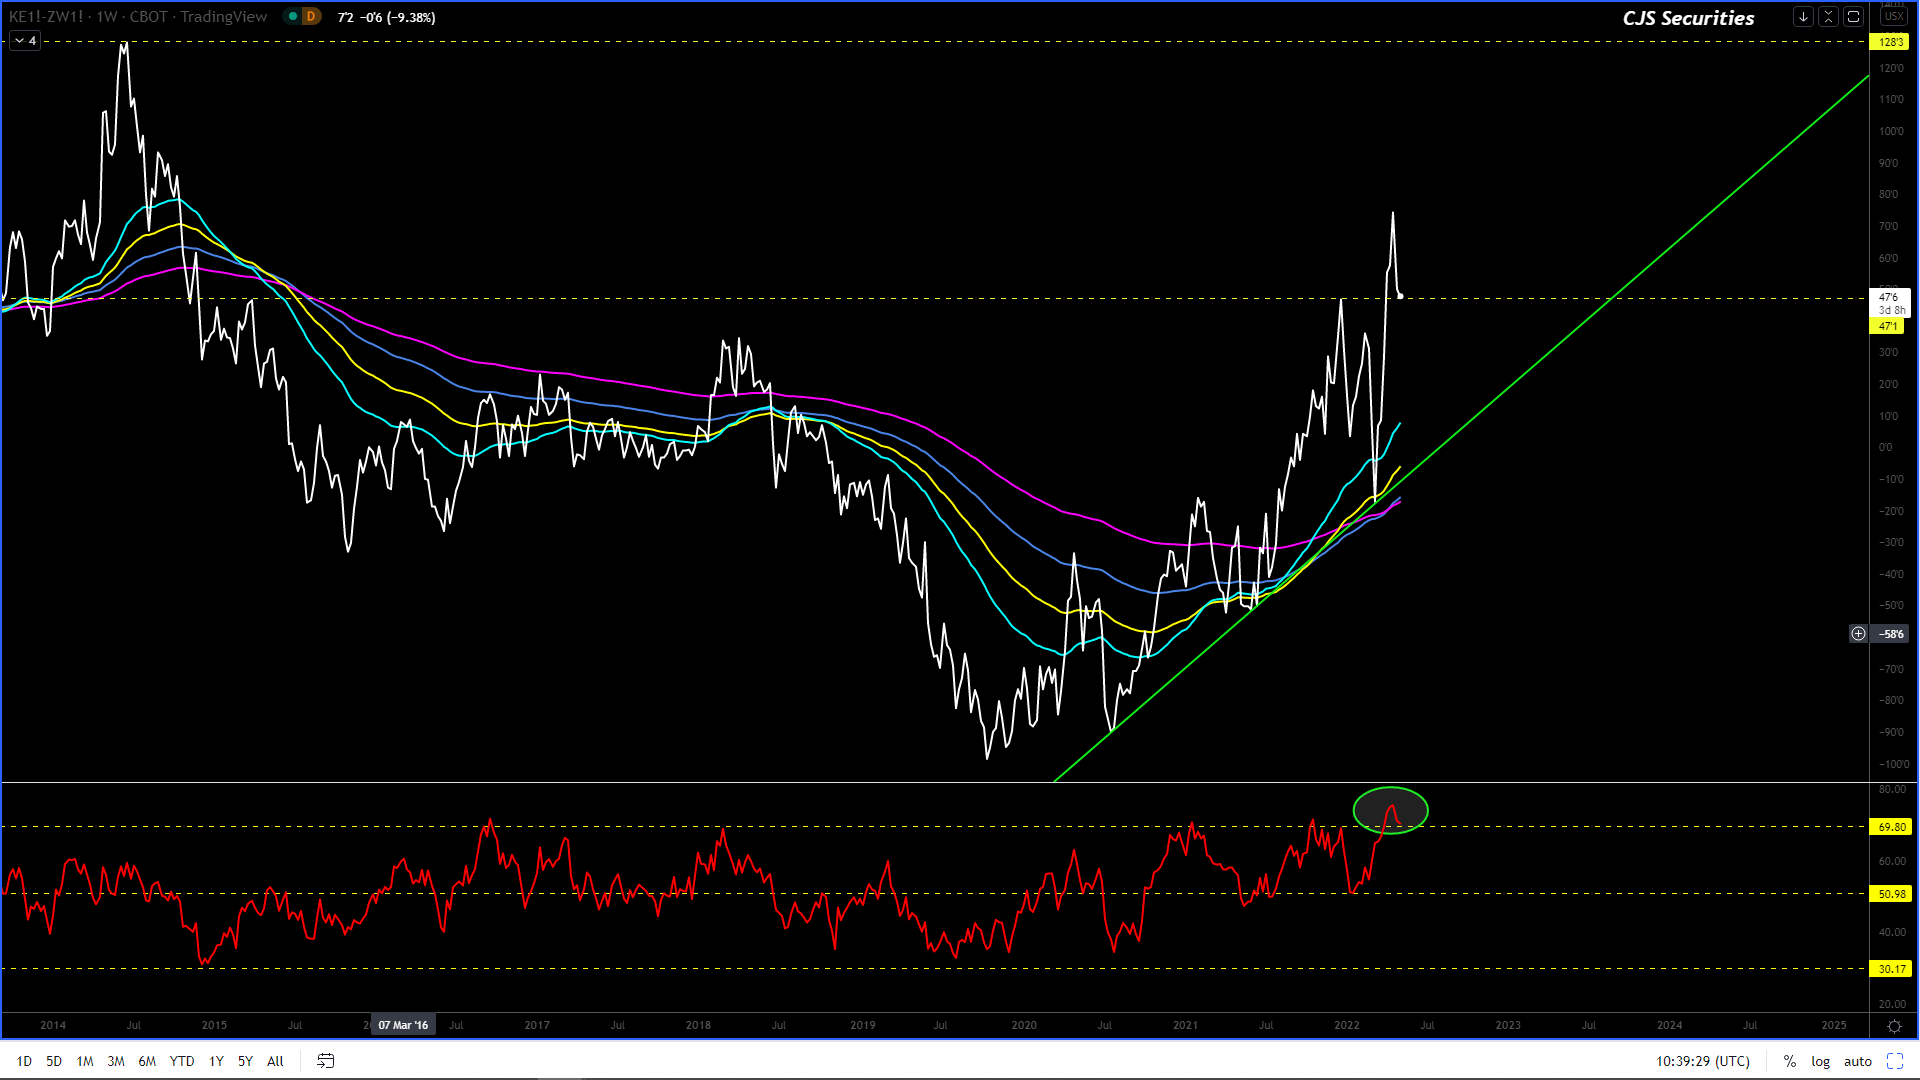Screen dimensions: 1920x1080
Task: Expand the indicator legend showing 4
Action: [25, 41]
